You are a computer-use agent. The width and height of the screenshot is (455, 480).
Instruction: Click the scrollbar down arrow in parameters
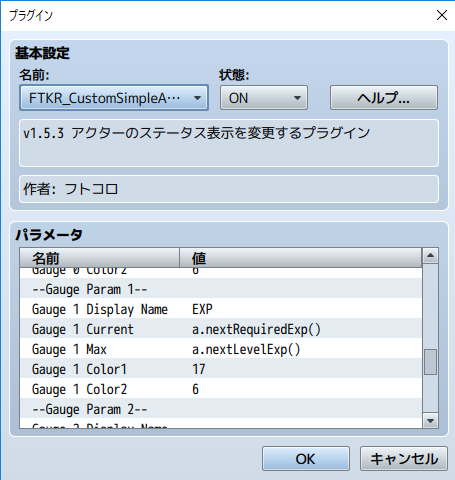(x=430, y=421)
